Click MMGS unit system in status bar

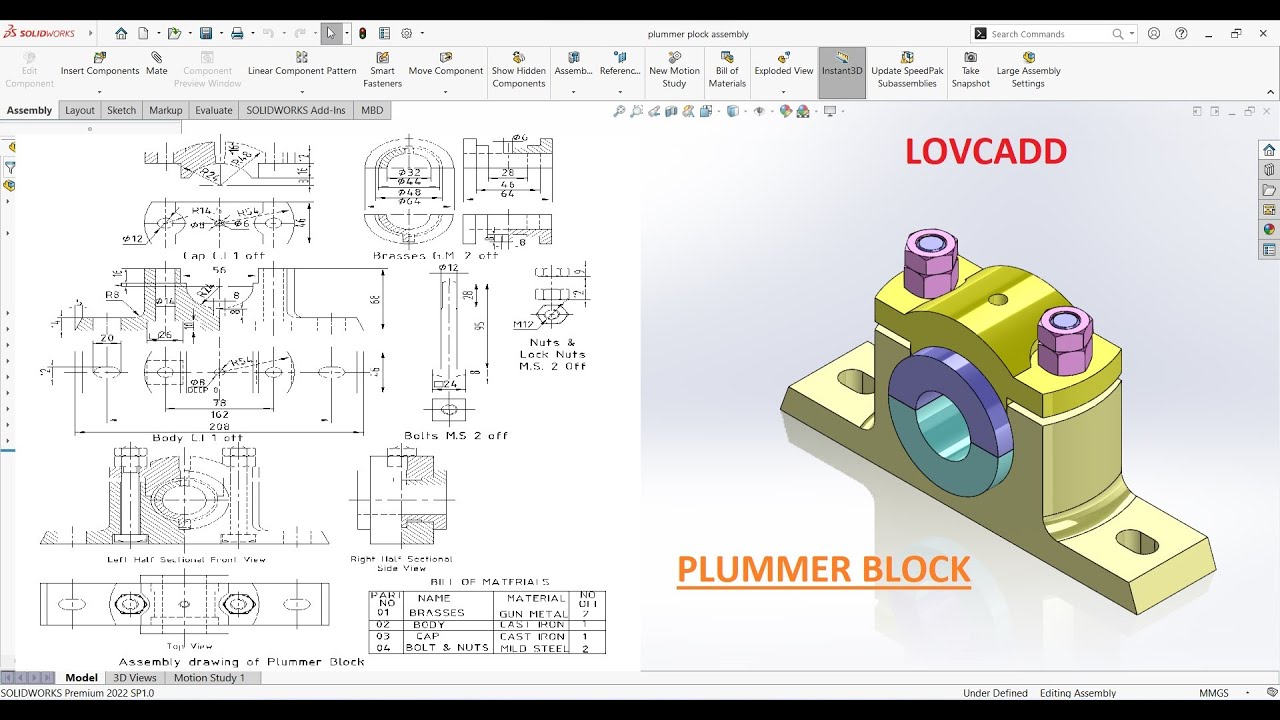[1214, 693]
